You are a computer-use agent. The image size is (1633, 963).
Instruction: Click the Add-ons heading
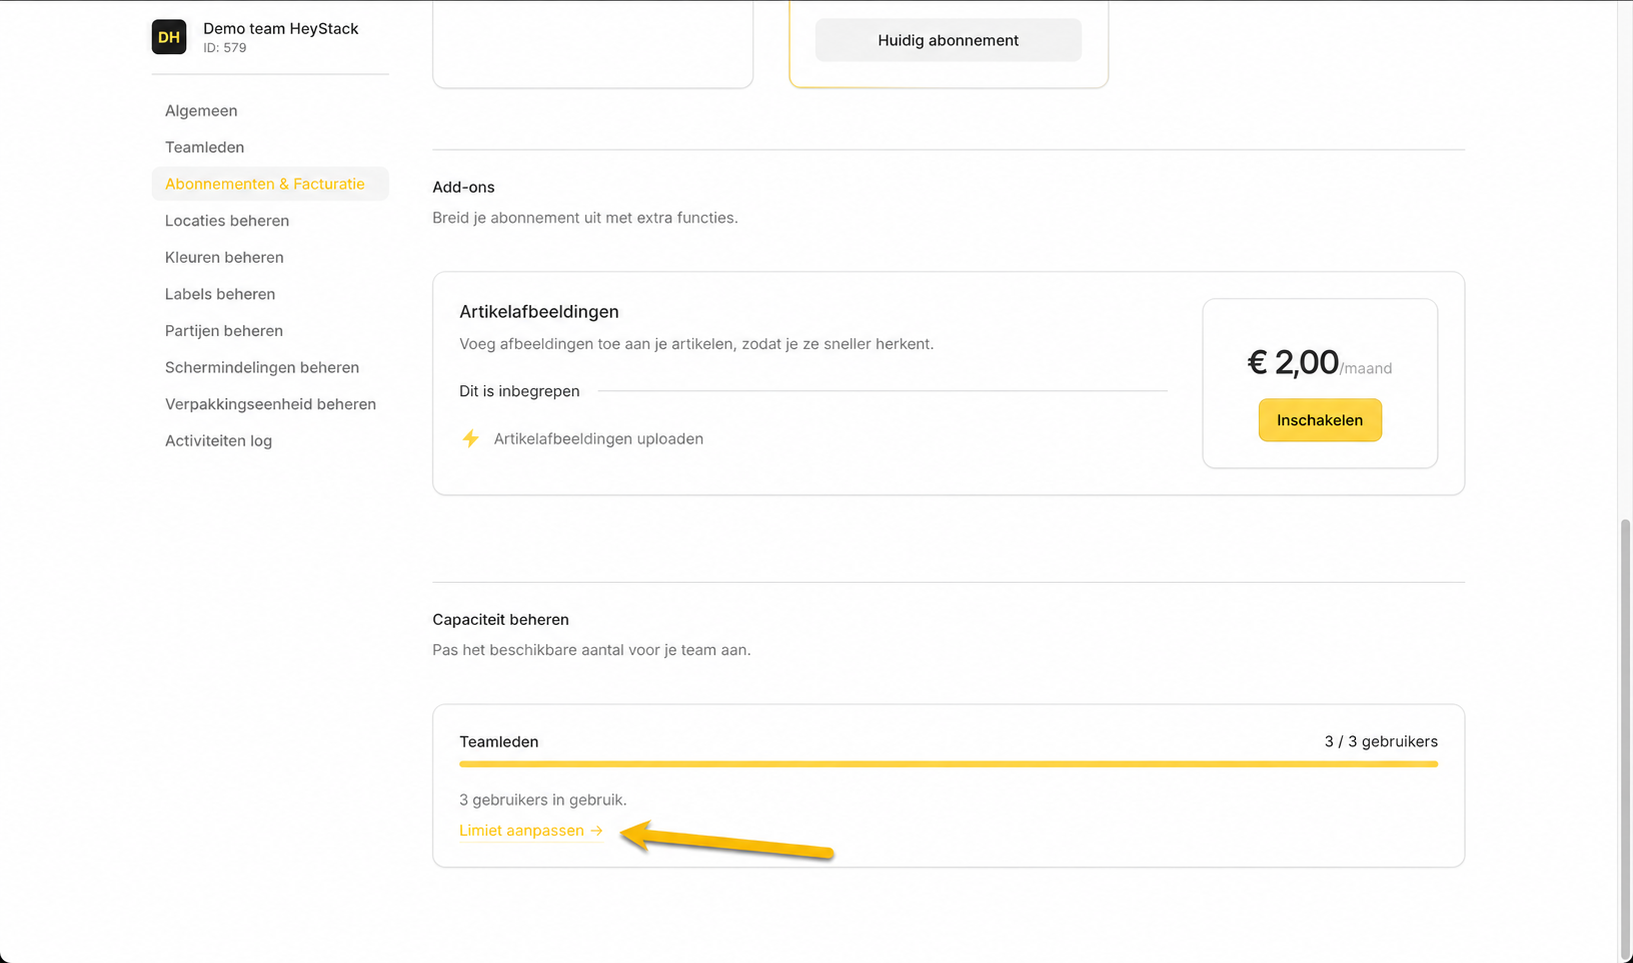[463, 187]
